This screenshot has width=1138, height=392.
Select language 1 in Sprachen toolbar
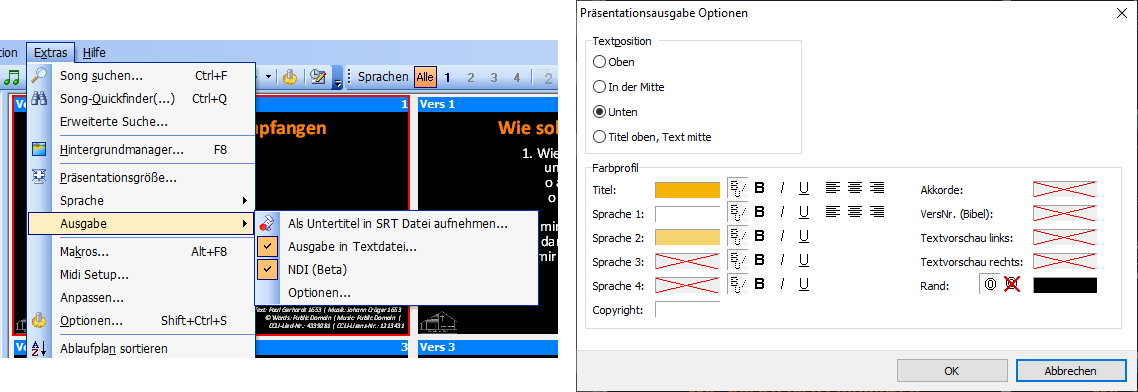(447, 77)
